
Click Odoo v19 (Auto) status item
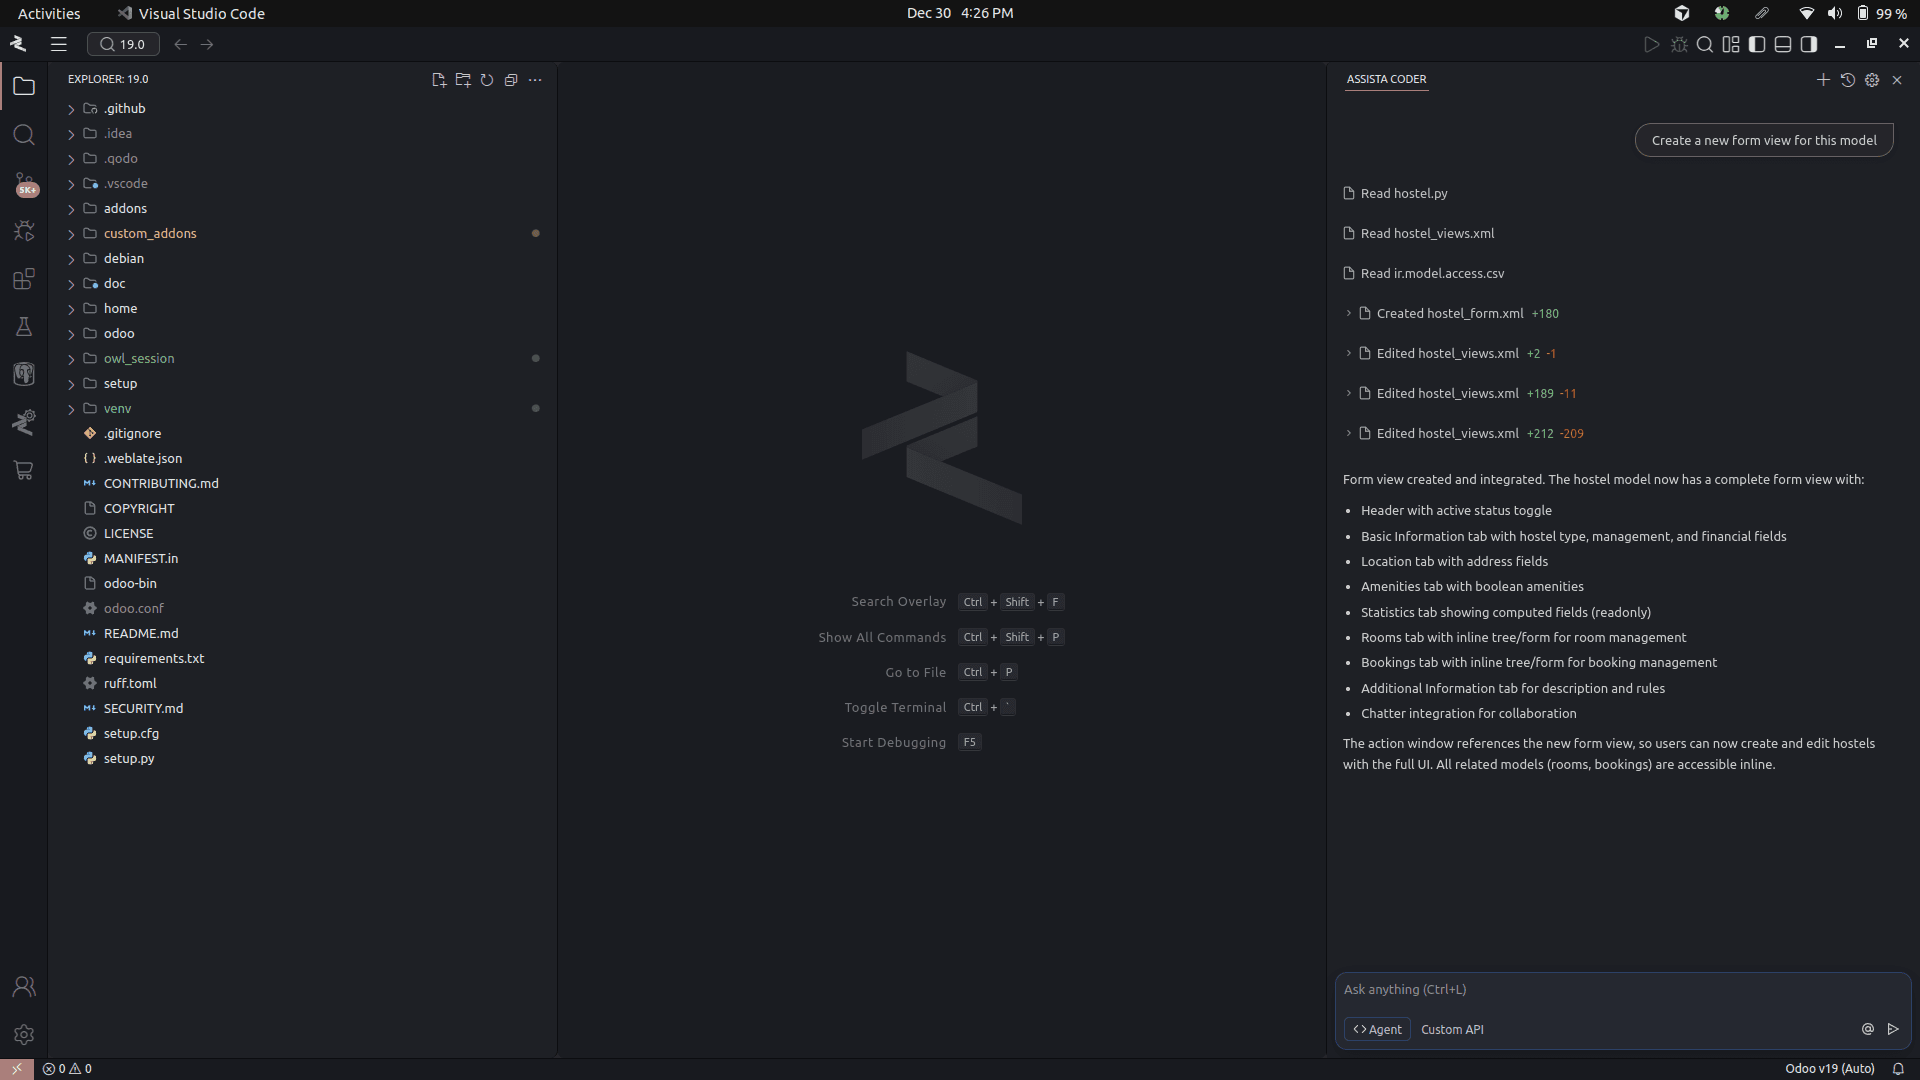pyautogui.click(x=1829, y=1068)
